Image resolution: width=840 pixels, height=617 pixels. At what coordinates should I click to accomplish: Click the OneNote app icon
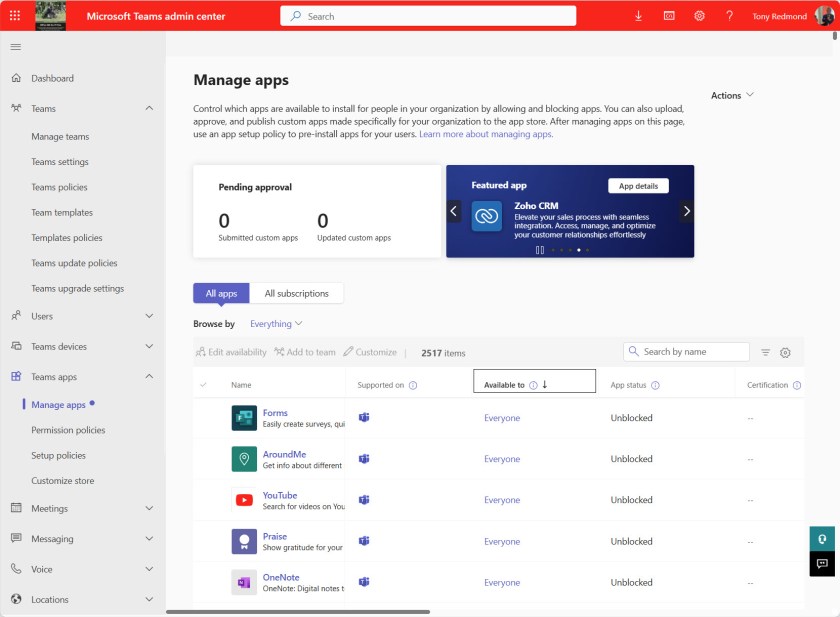[x=244, y=582]
